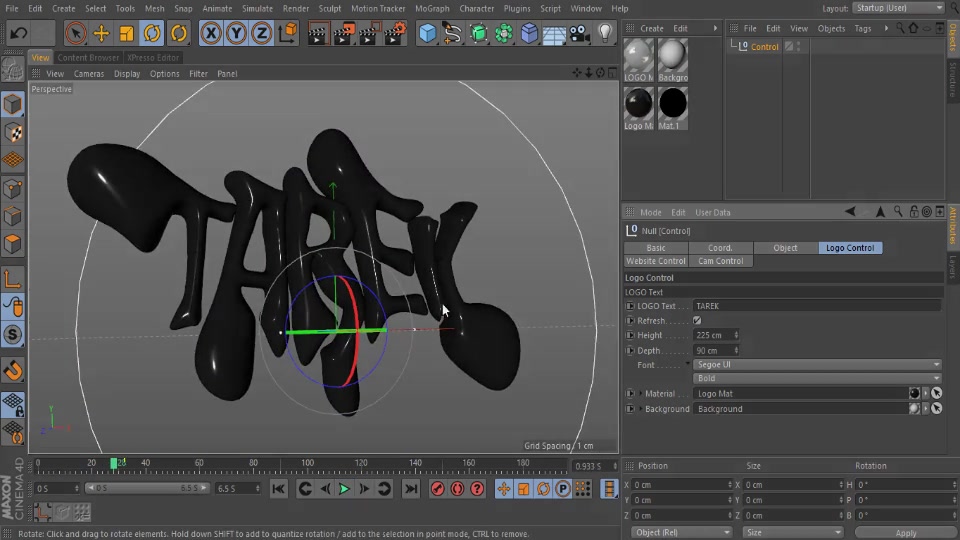Expand the Background link arrow
Viewport: 960px width, 540px height.
tap(641, 409)
